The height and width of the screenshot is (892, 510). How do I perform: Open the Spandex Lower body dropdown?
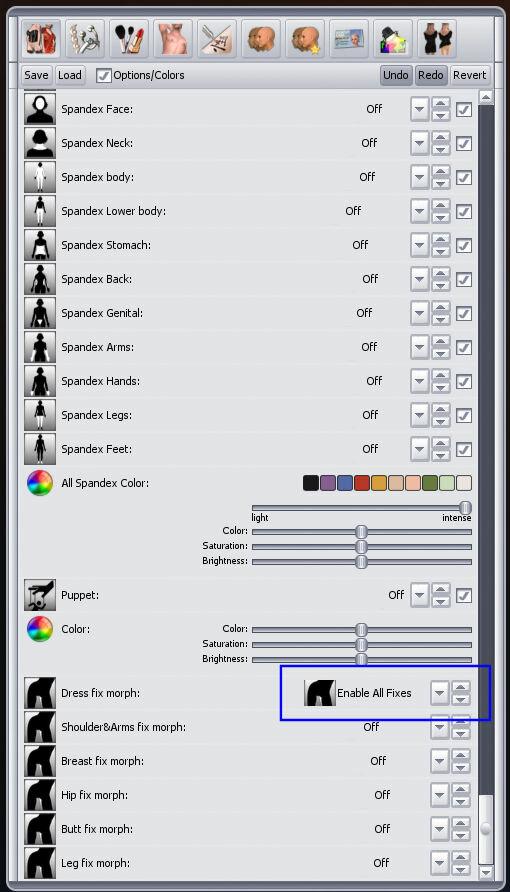tap(420, 212)
